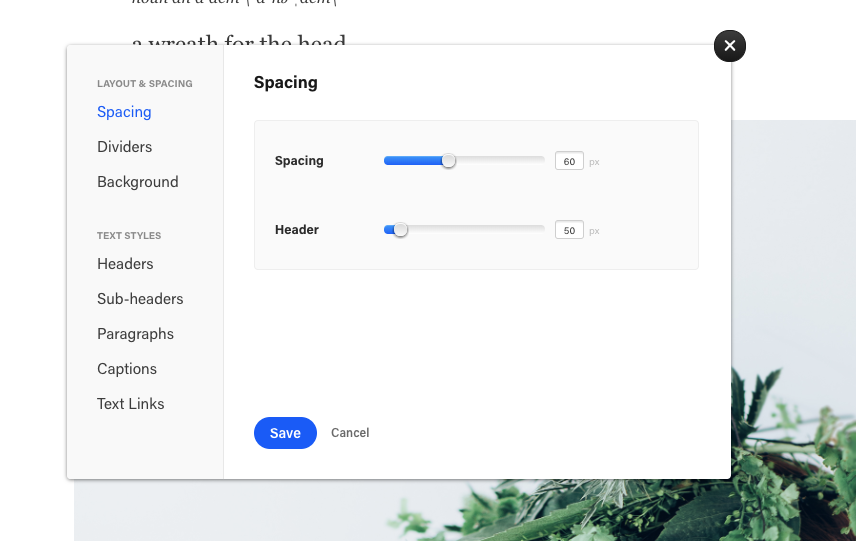
Task: Click the Spacing panel heading
Action: (x=286, y=82)
